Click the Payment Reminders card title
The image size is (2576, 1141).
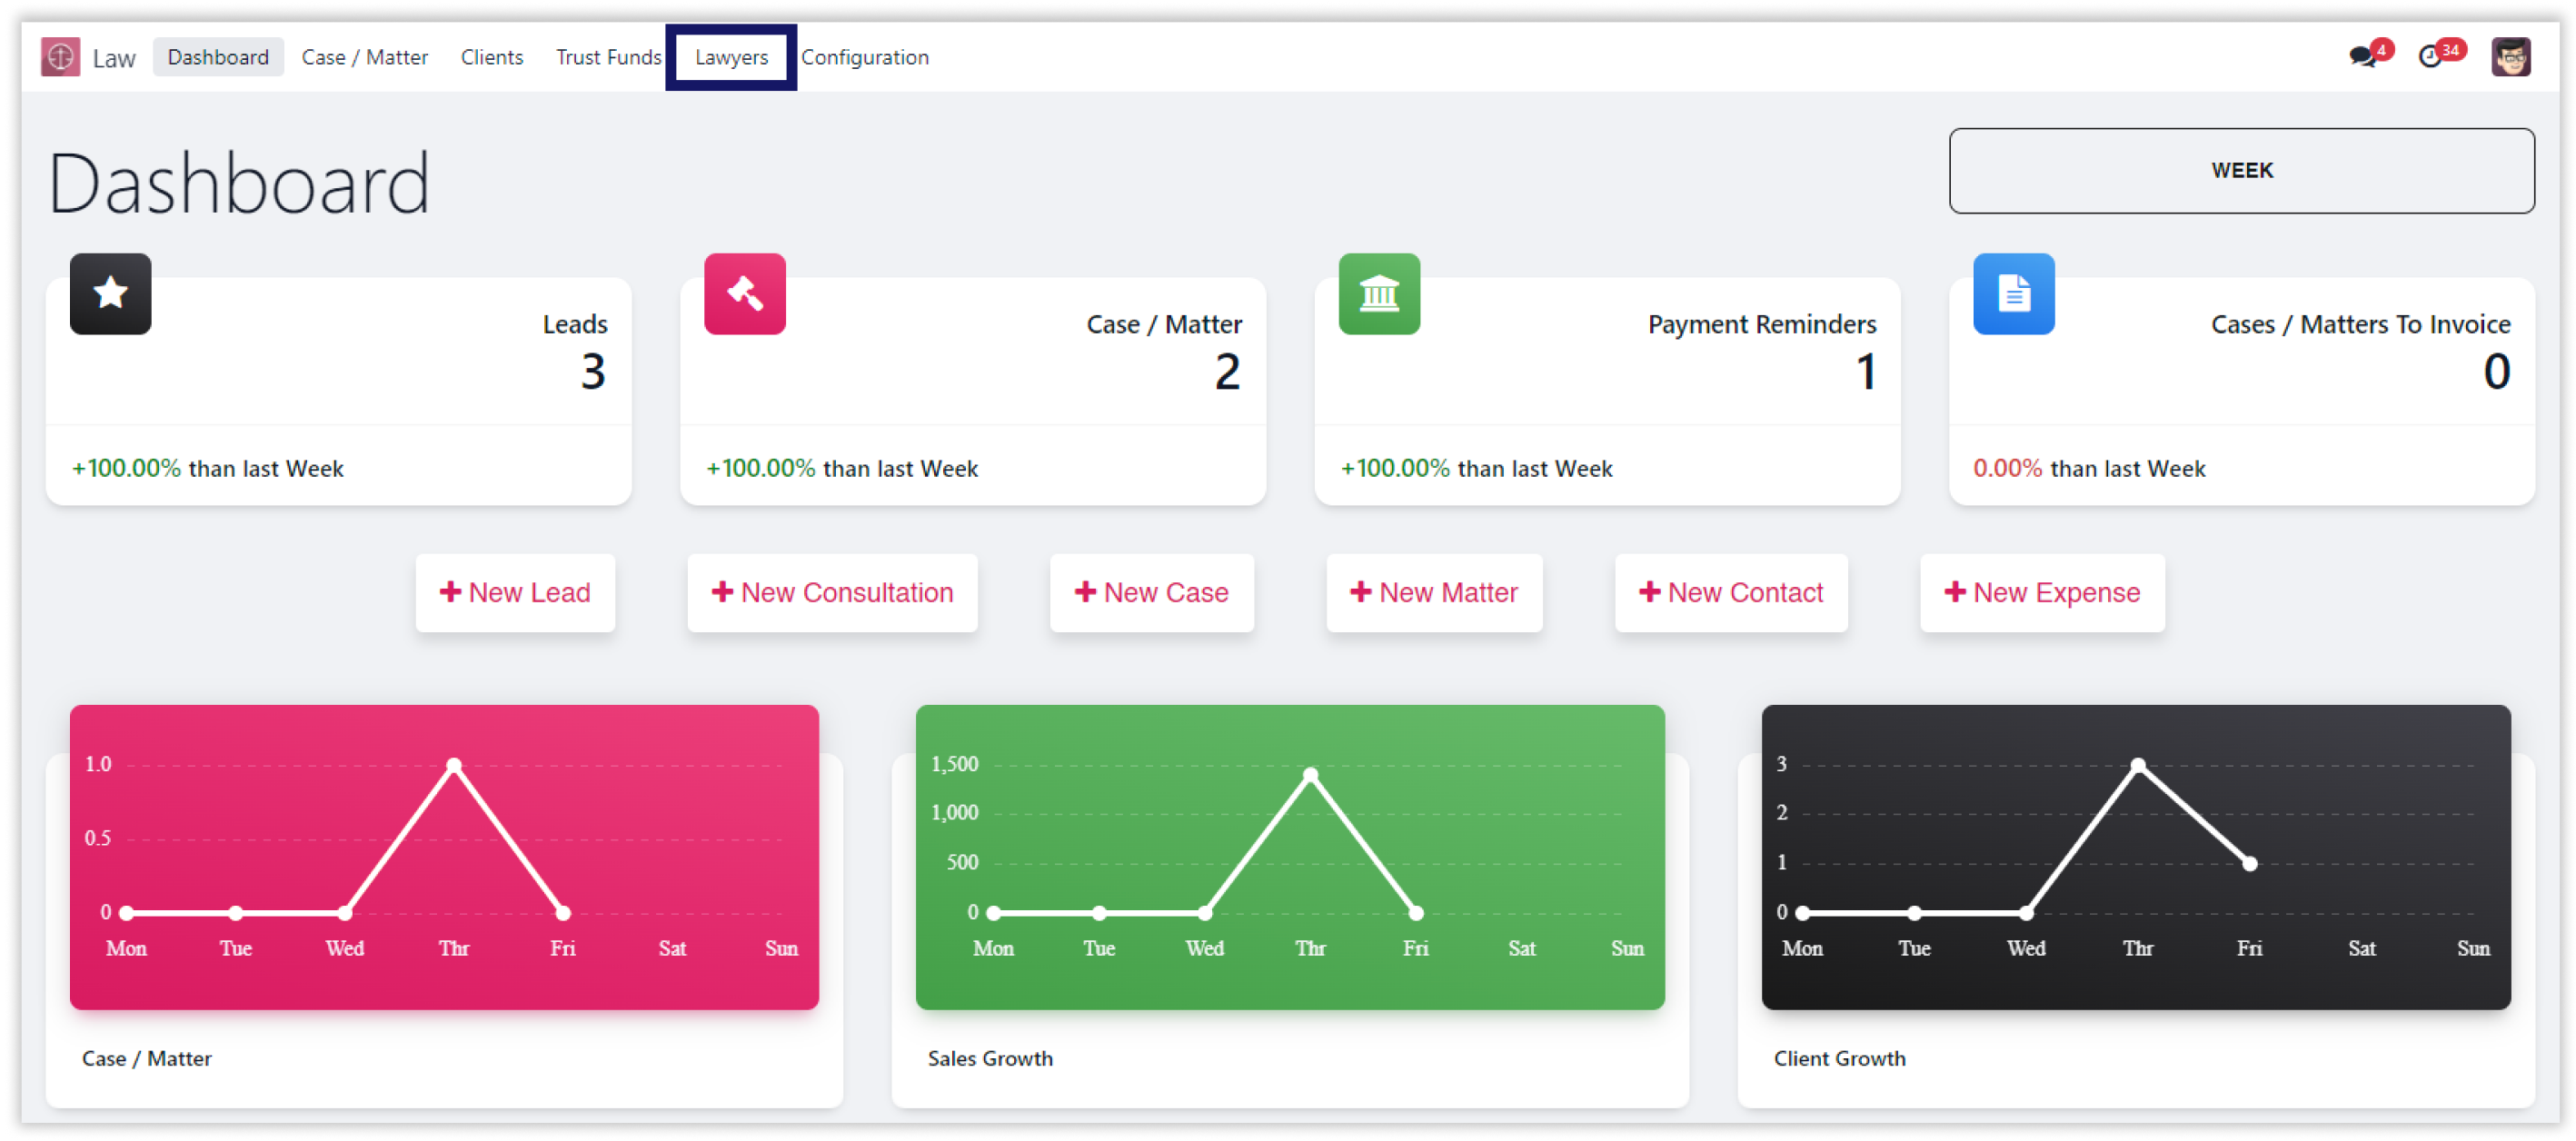click(x=1761, y=324)
